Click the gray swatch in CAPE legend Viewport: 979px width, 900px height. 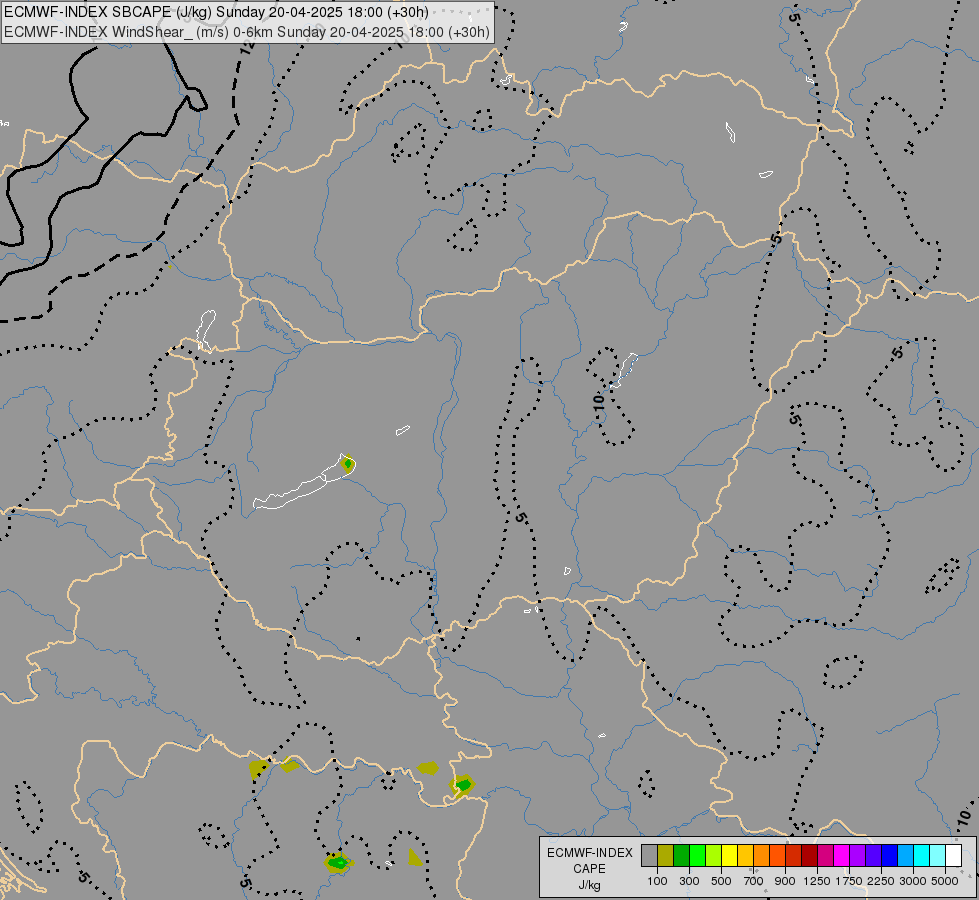649,855
